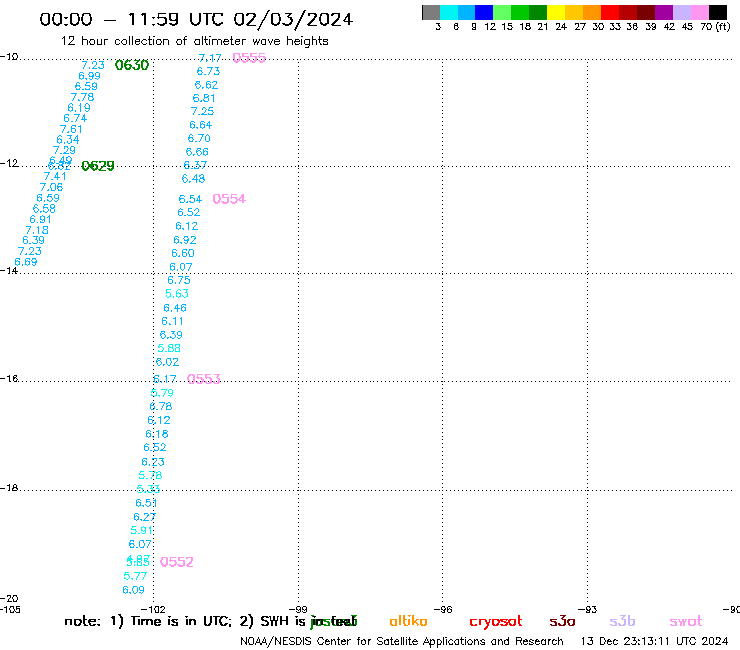This screenshot has height=650, width=740.
Task: Click the wave height value 6.73
Action: (x=208, y=71)
